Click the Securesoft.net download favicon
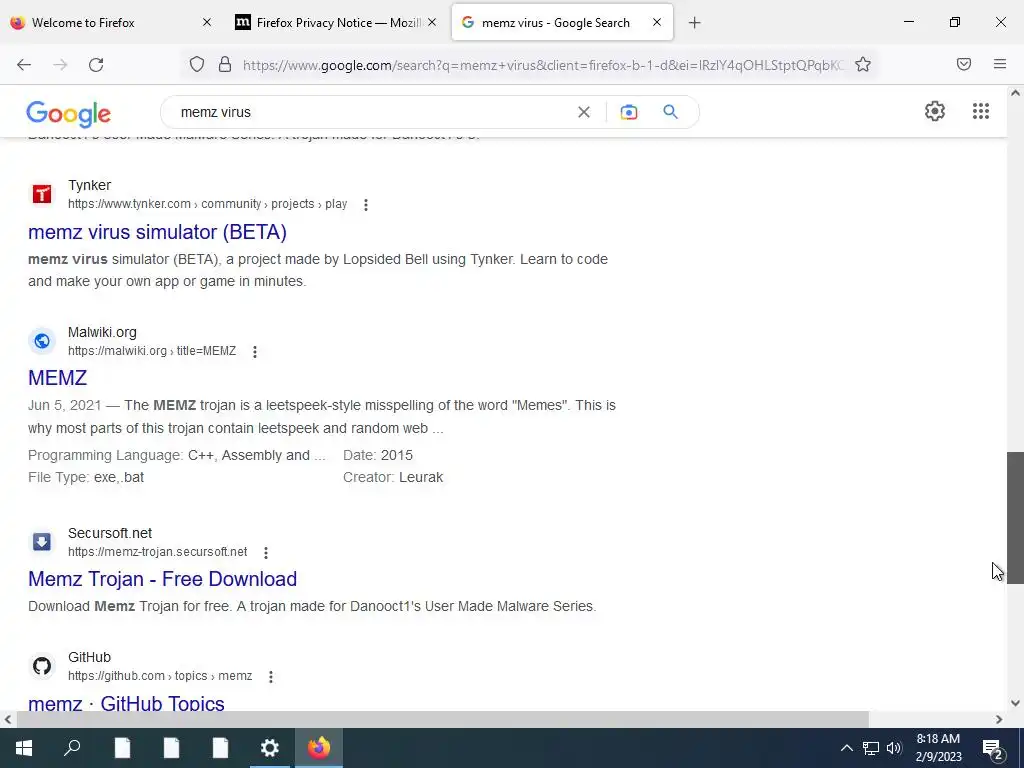Viewport: 1024px width, 768px height. click(42, 542)
